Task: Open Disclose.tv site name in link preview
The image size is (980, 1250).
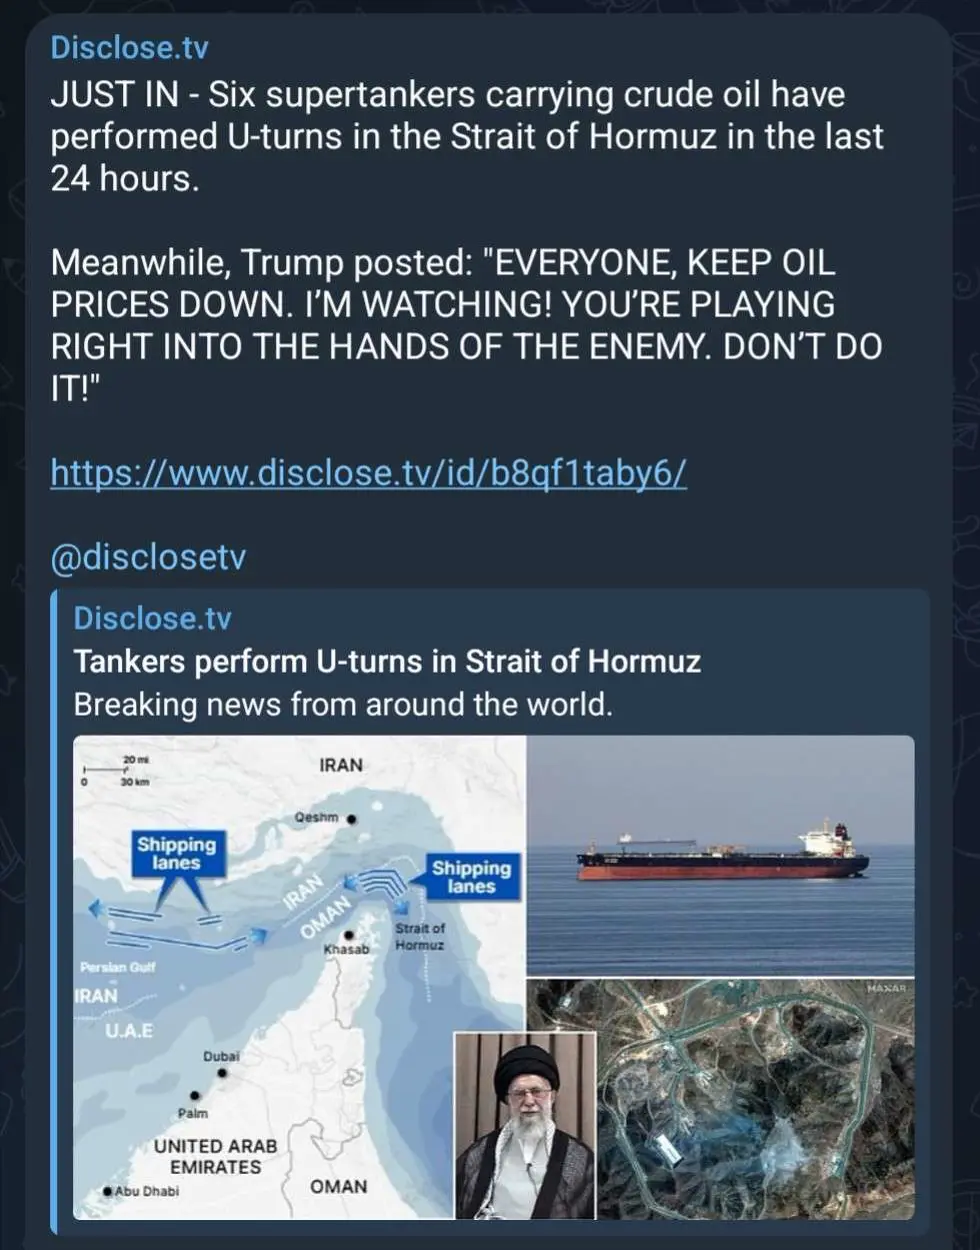Action: point(152,618)
